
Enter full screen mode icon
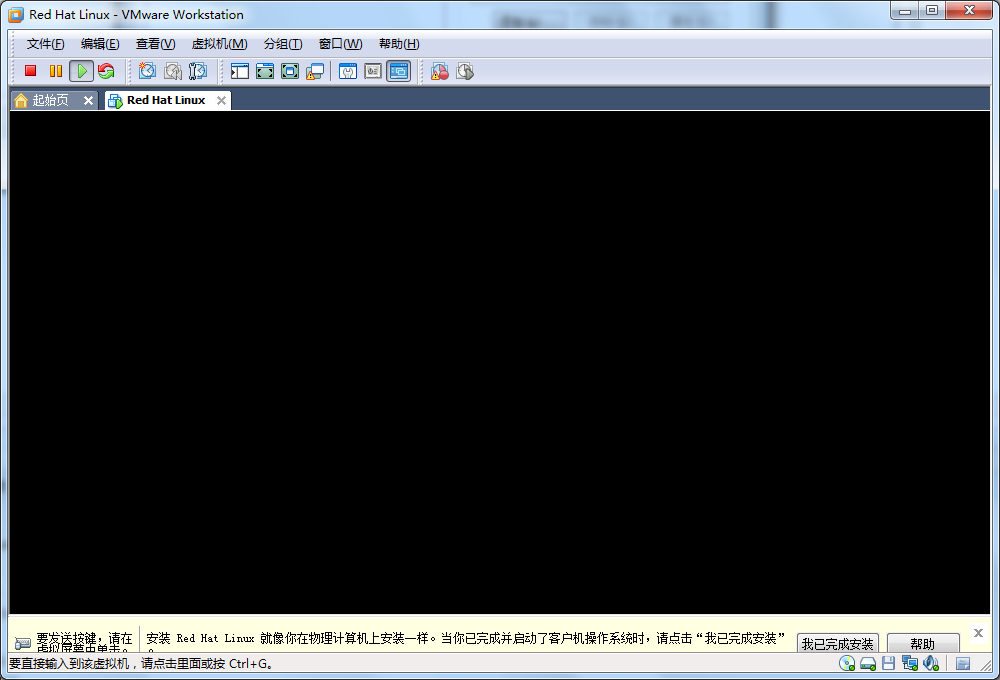(x=290, y=71)
